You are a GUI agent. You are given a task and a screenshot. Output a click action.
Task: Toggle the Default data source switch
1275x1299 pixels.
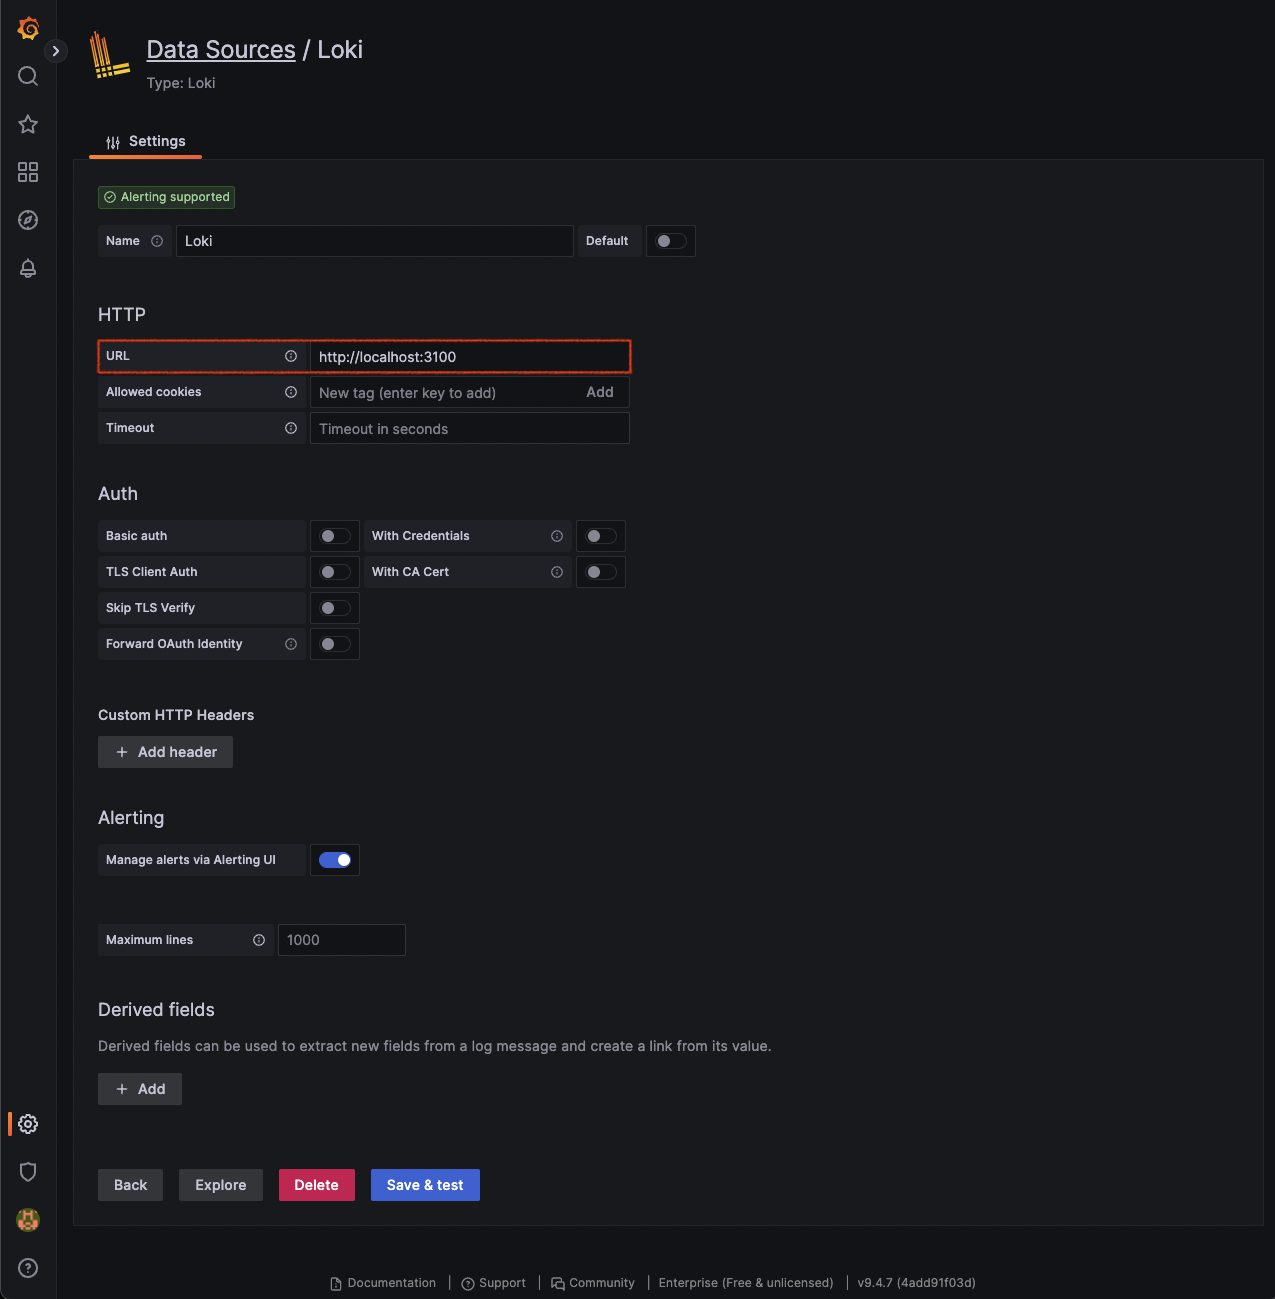[671, 241]
